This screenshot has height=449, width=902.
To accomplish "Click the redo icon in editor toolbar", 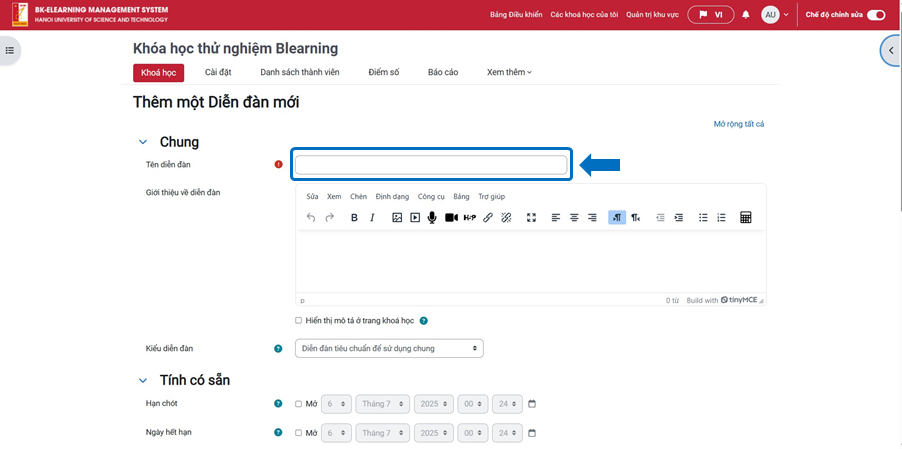I will 330,217.
